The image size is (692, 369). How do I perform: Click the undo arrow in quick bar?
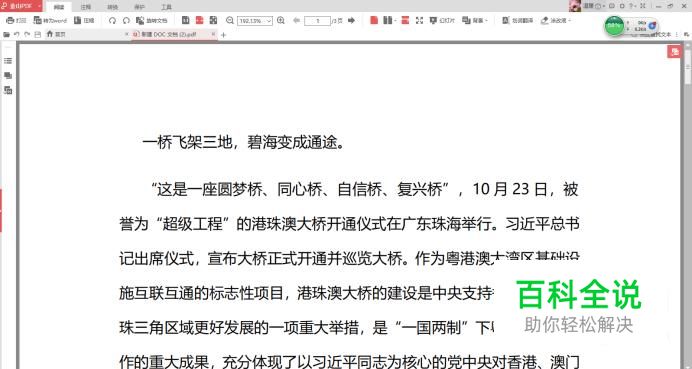[x=17, y=34]
